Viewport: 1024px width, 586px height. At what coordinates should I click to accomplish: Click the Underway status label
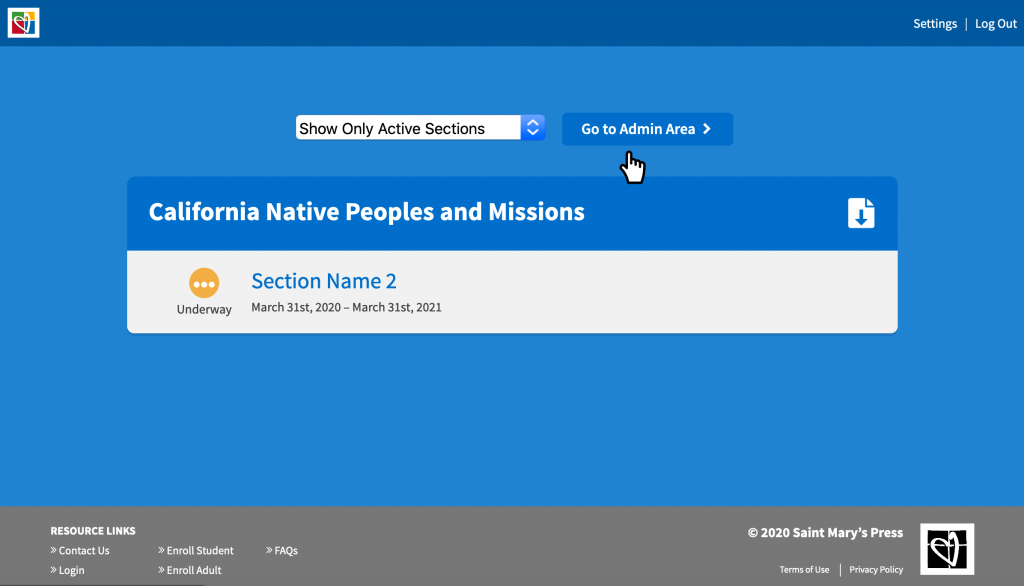[204, 309]
